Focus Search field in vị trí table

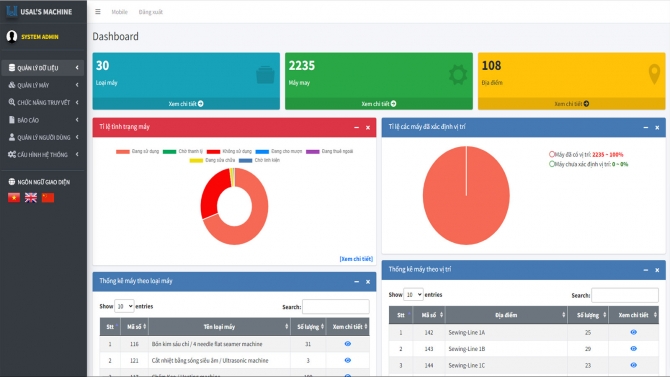[625, 295]
